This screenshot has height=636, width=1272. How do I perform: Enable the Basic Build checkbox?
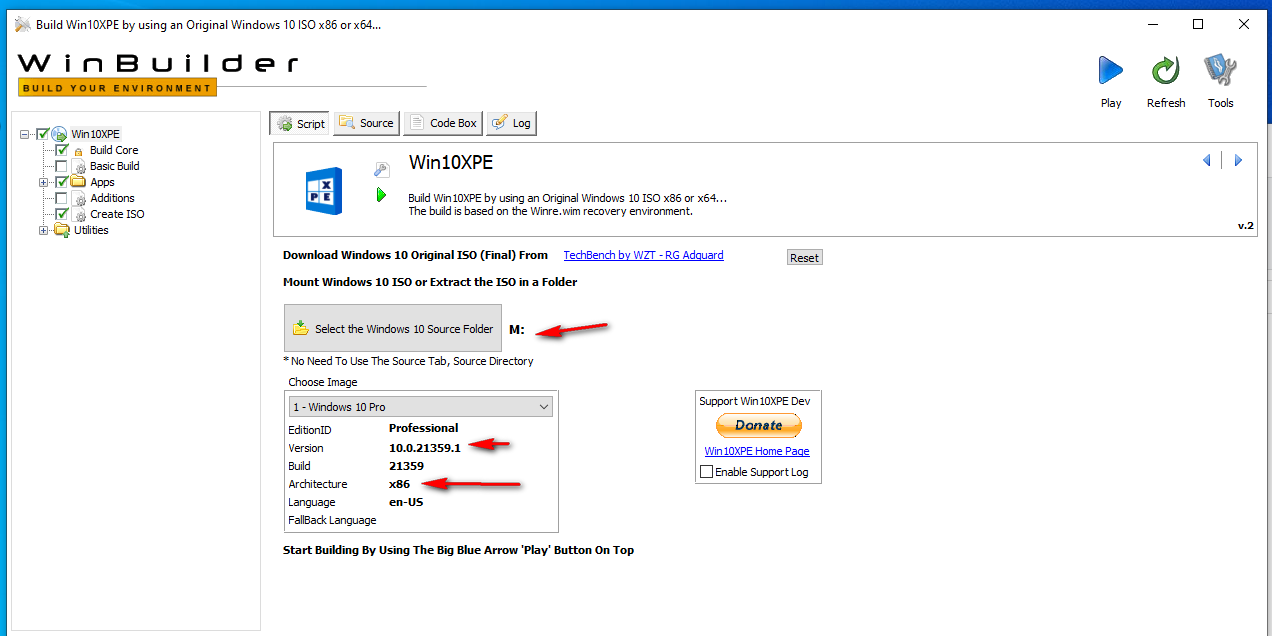[x=62, y=166]
